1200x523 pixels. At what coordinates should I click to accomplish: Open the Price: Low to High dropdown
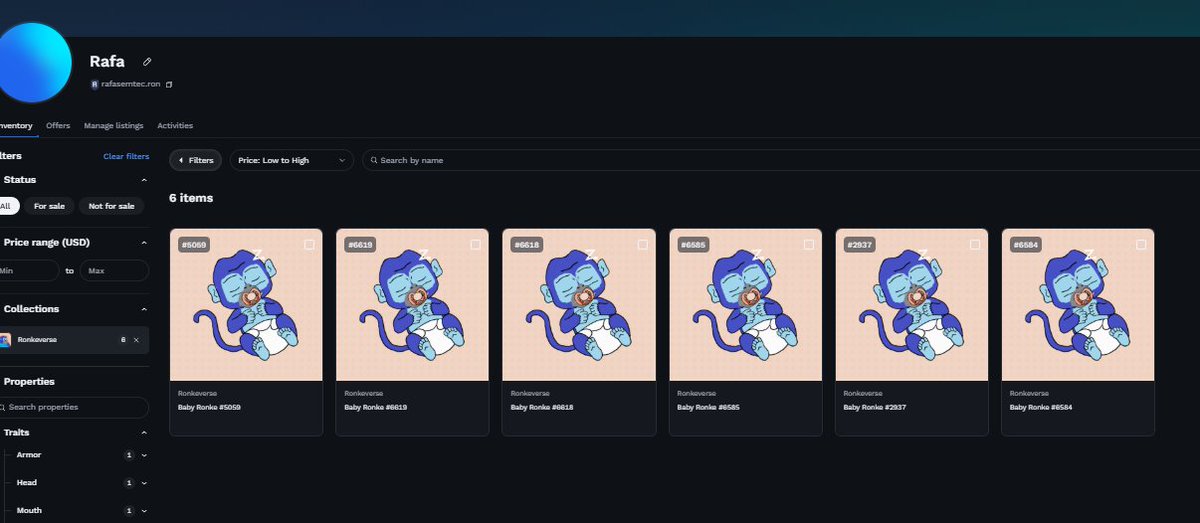pos(291,160)
